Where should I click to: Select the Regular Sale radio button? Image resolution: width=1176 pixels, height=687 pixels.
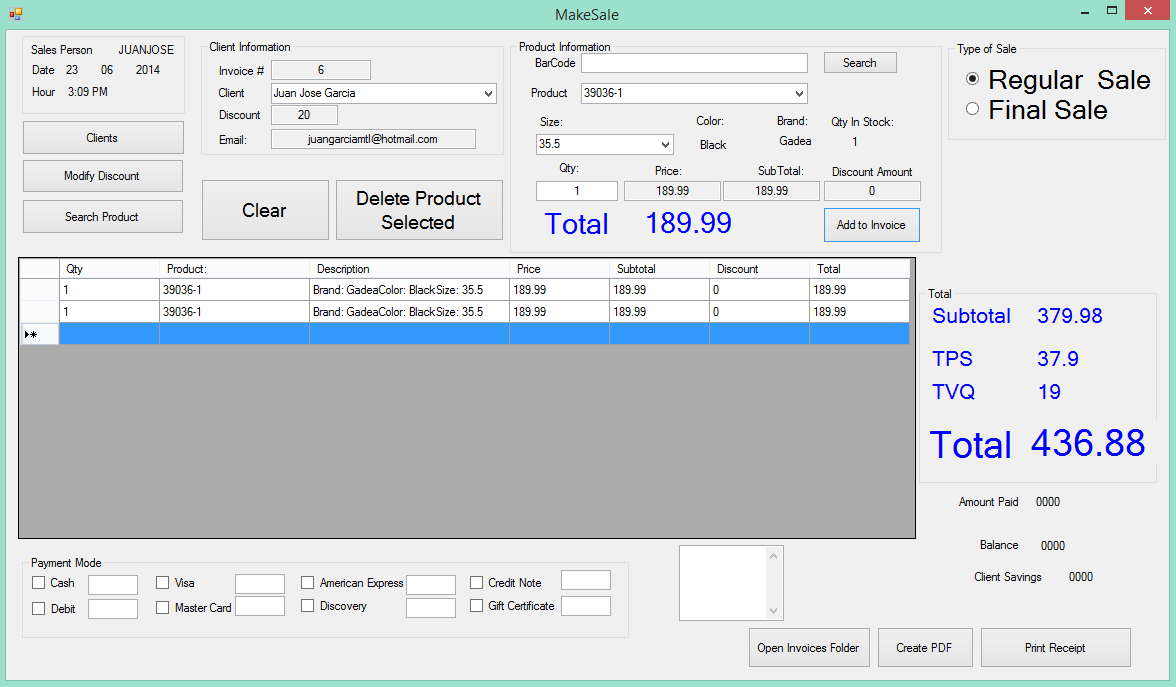(973, 79)
